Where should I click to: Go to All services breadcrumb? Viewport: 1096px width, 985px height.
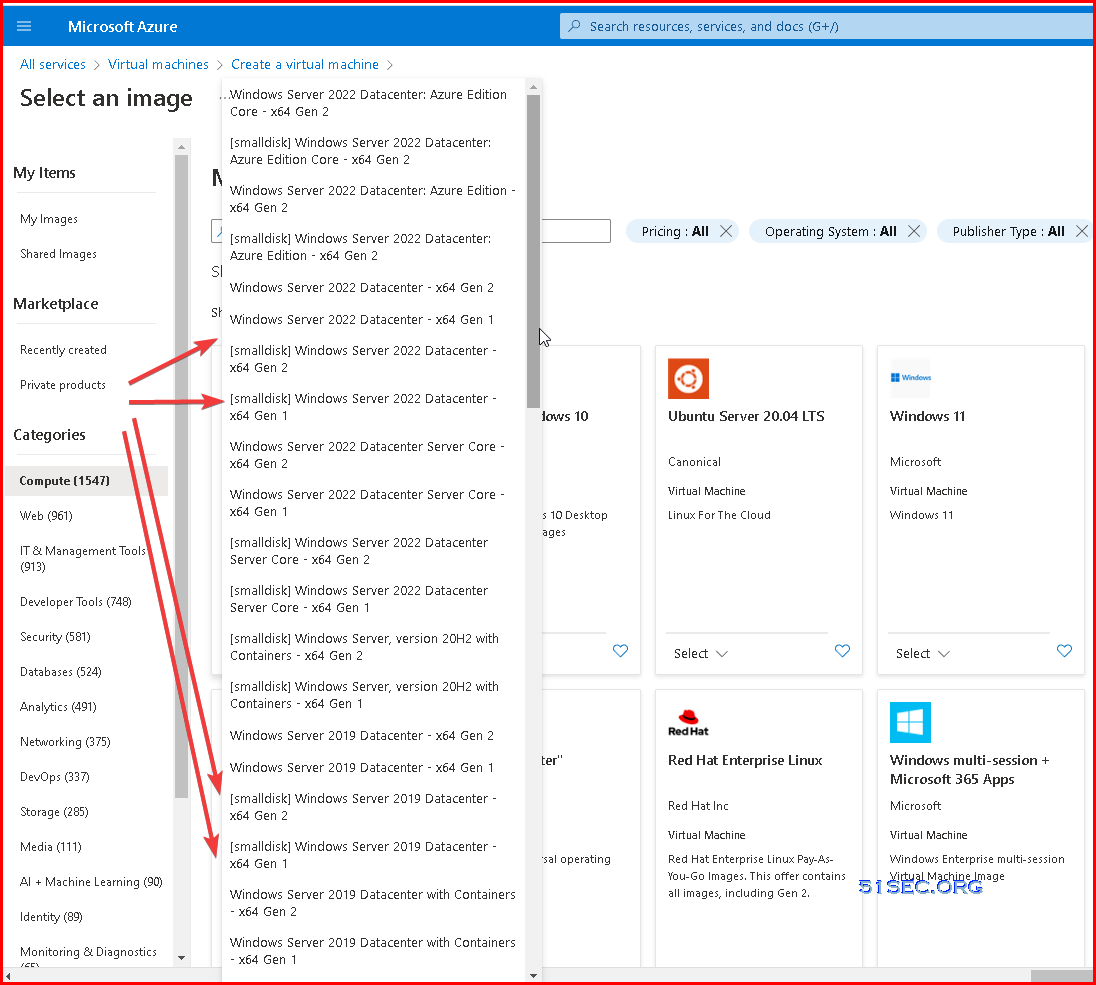coord(52,64)
